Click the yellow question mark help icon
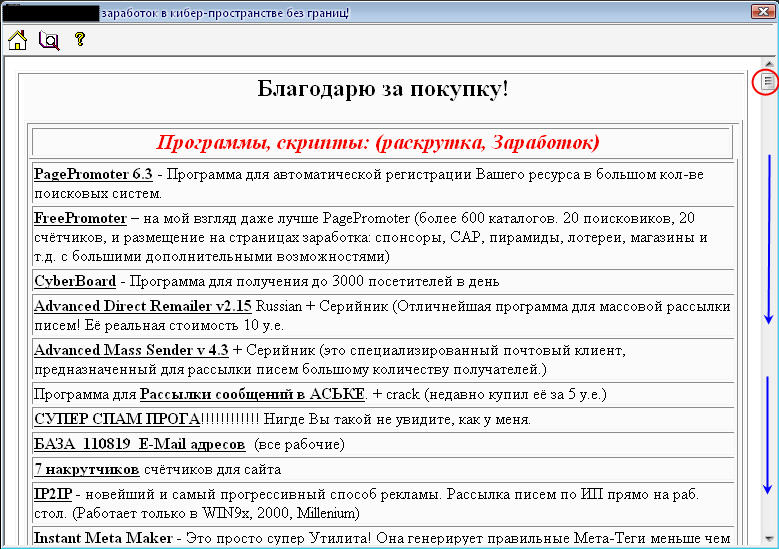The width and height of the screenshot is (779, 549). 79,39
